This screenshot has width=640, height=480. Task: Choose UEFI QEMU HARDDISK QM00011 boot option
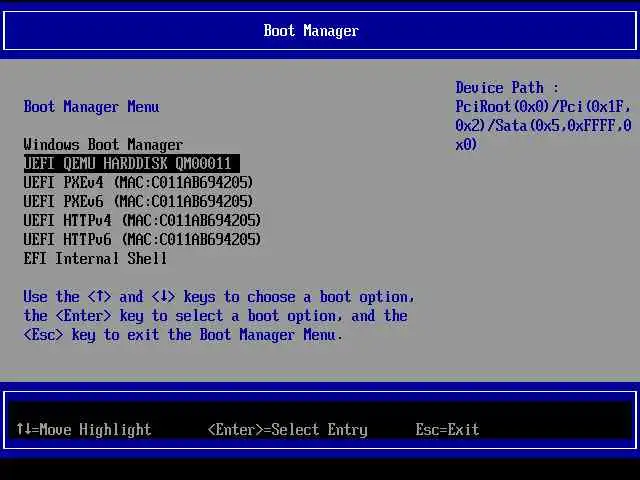pyautogui.click(x=131, y=163)
